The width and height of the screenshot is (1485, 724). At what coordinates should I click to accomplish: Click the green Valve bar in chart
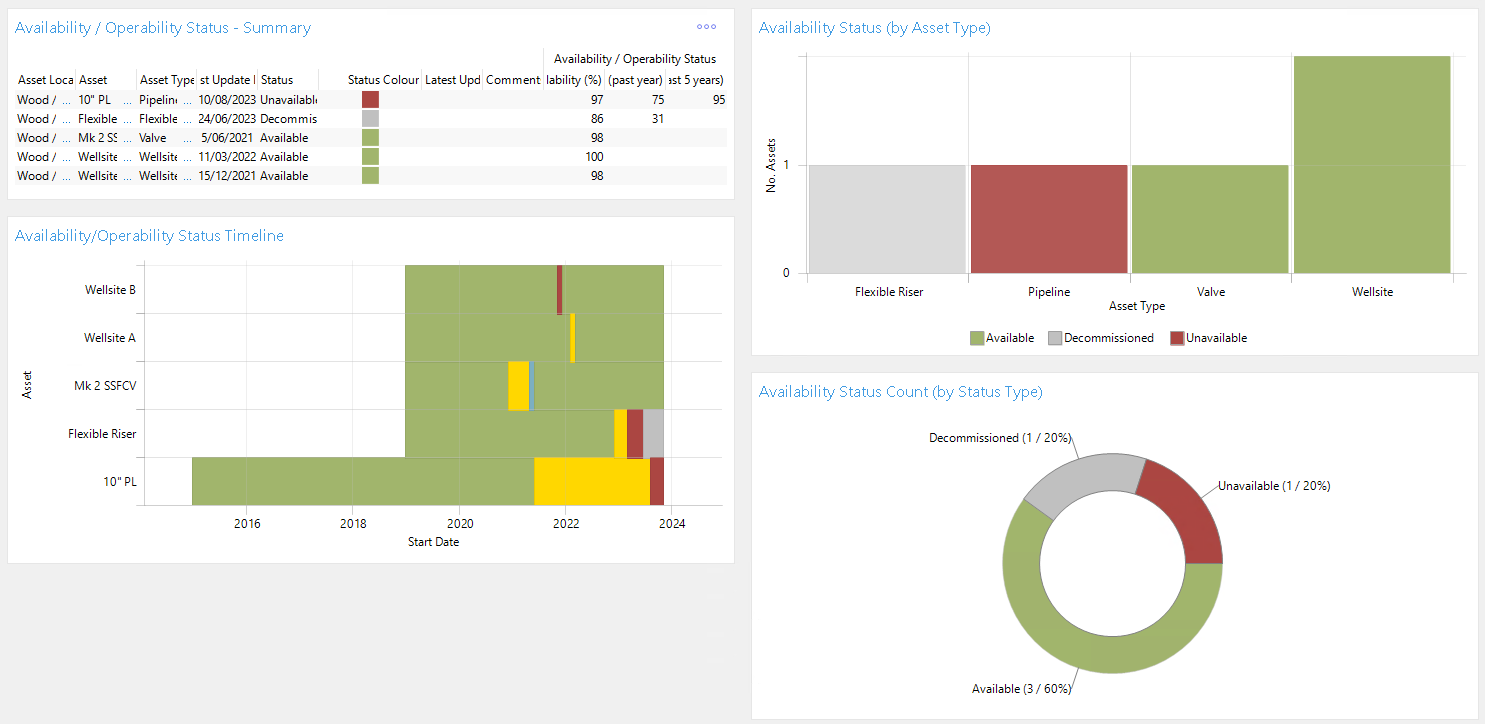pos(1210,219)
